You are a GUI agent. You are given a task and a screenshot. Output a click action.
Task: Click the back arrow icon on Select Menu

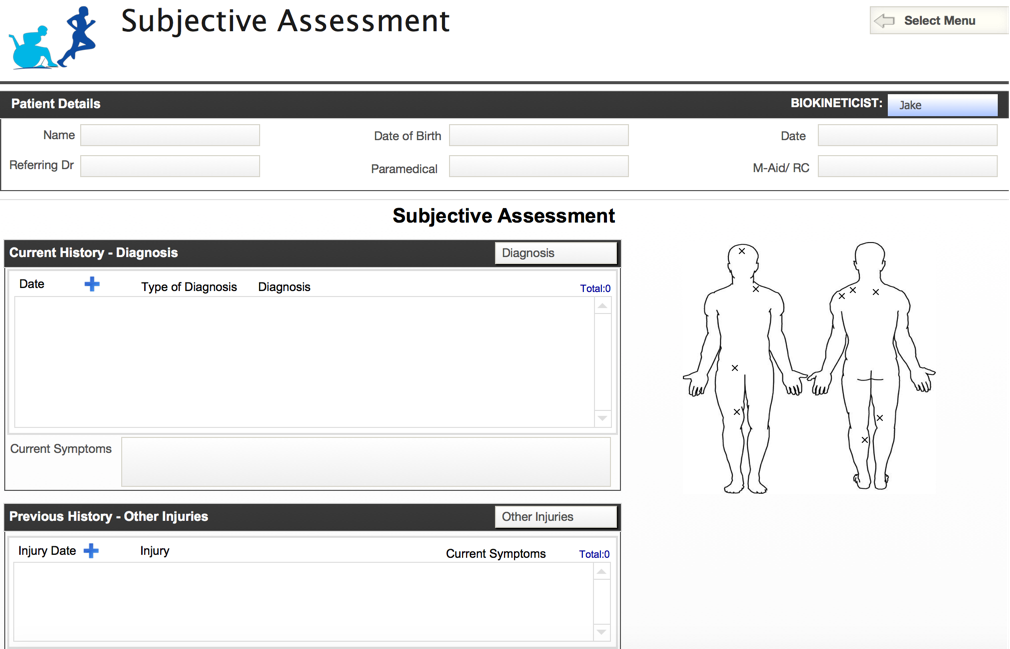[x=883, y=21]
